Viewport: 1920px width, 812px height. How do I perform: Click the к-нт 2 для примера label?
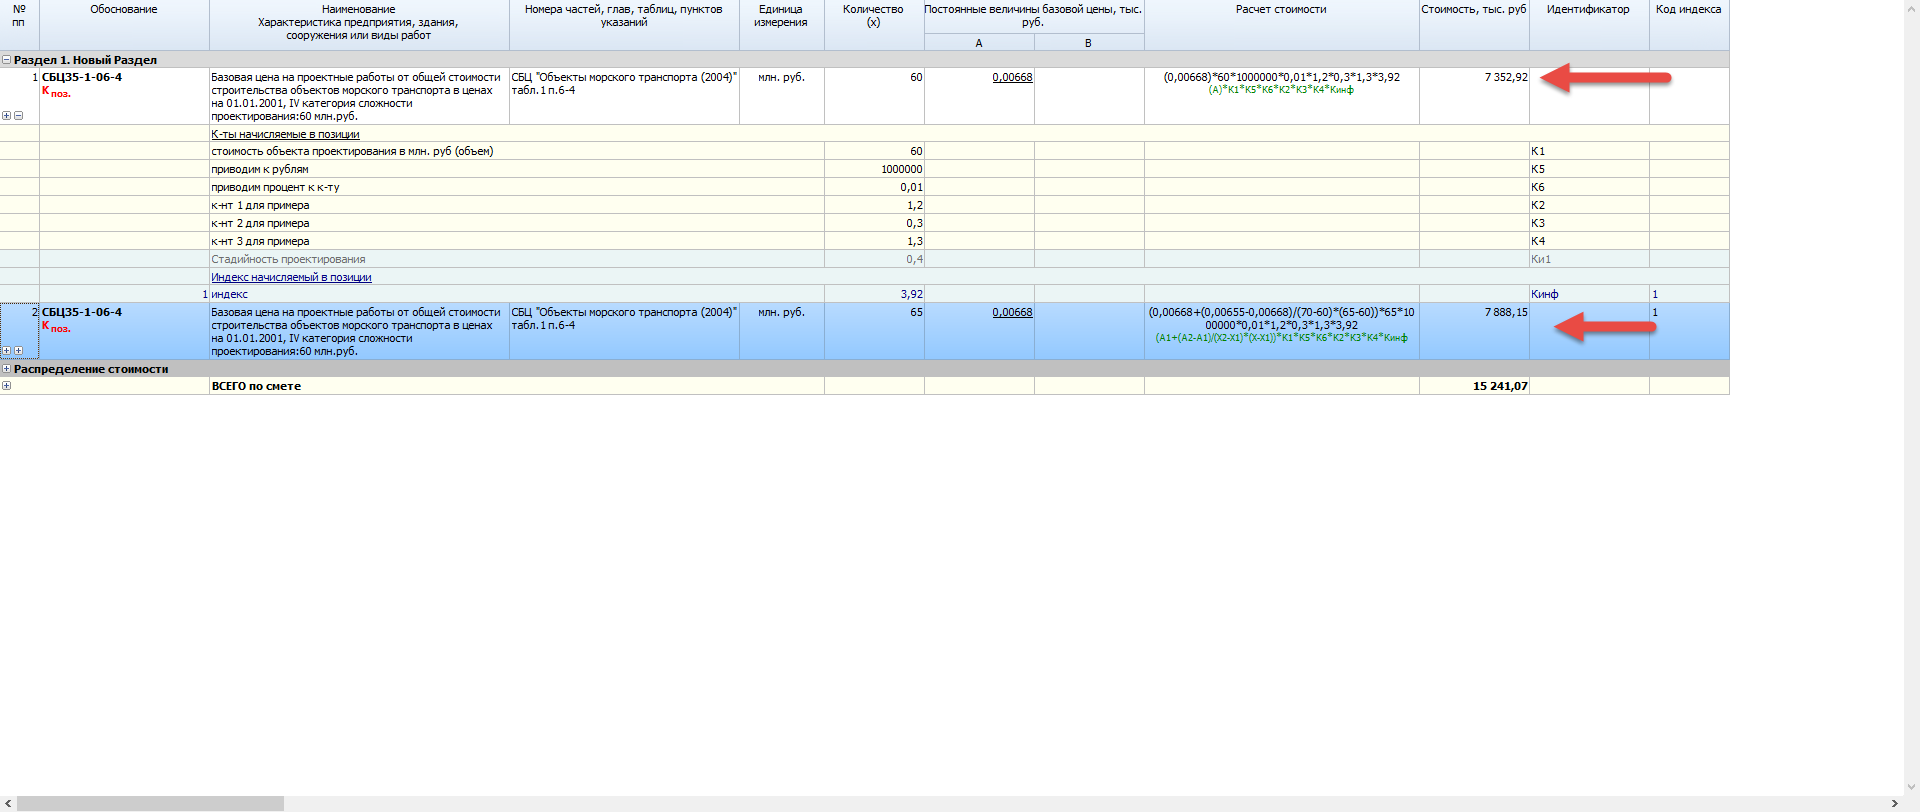tap(260, 223)
